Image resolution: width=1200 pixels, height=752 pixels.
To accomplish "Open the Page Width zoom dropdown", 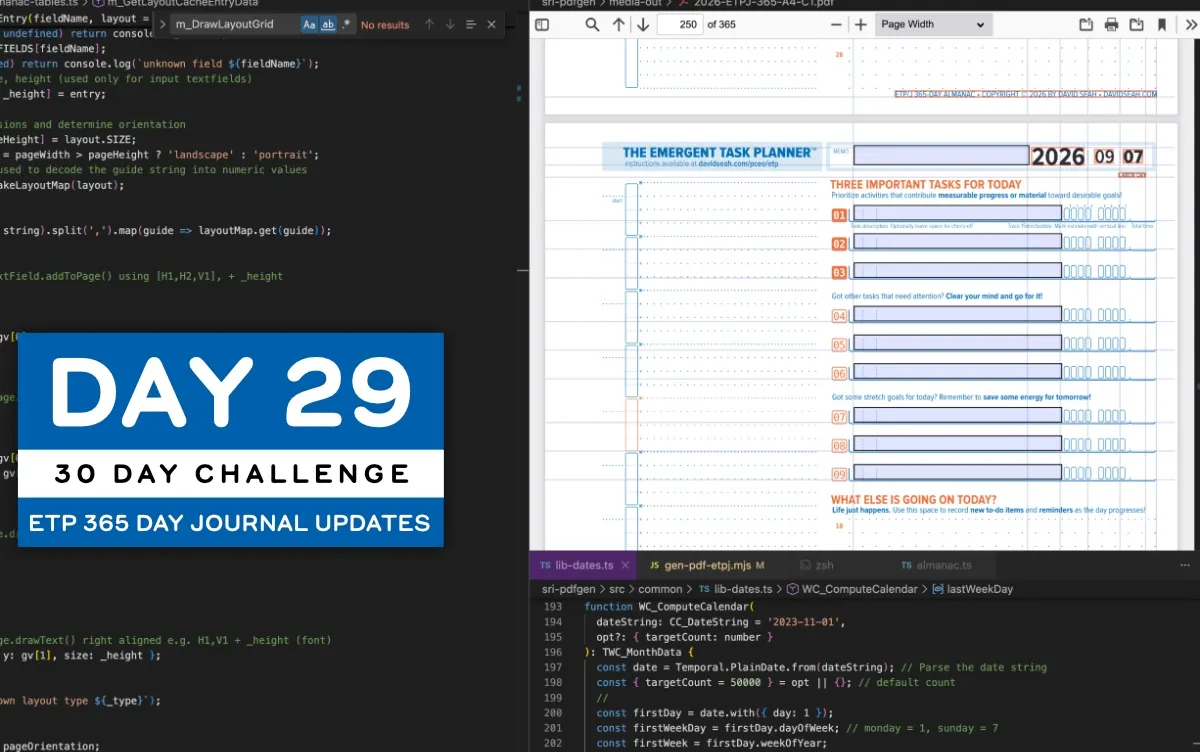I will 932,23.
